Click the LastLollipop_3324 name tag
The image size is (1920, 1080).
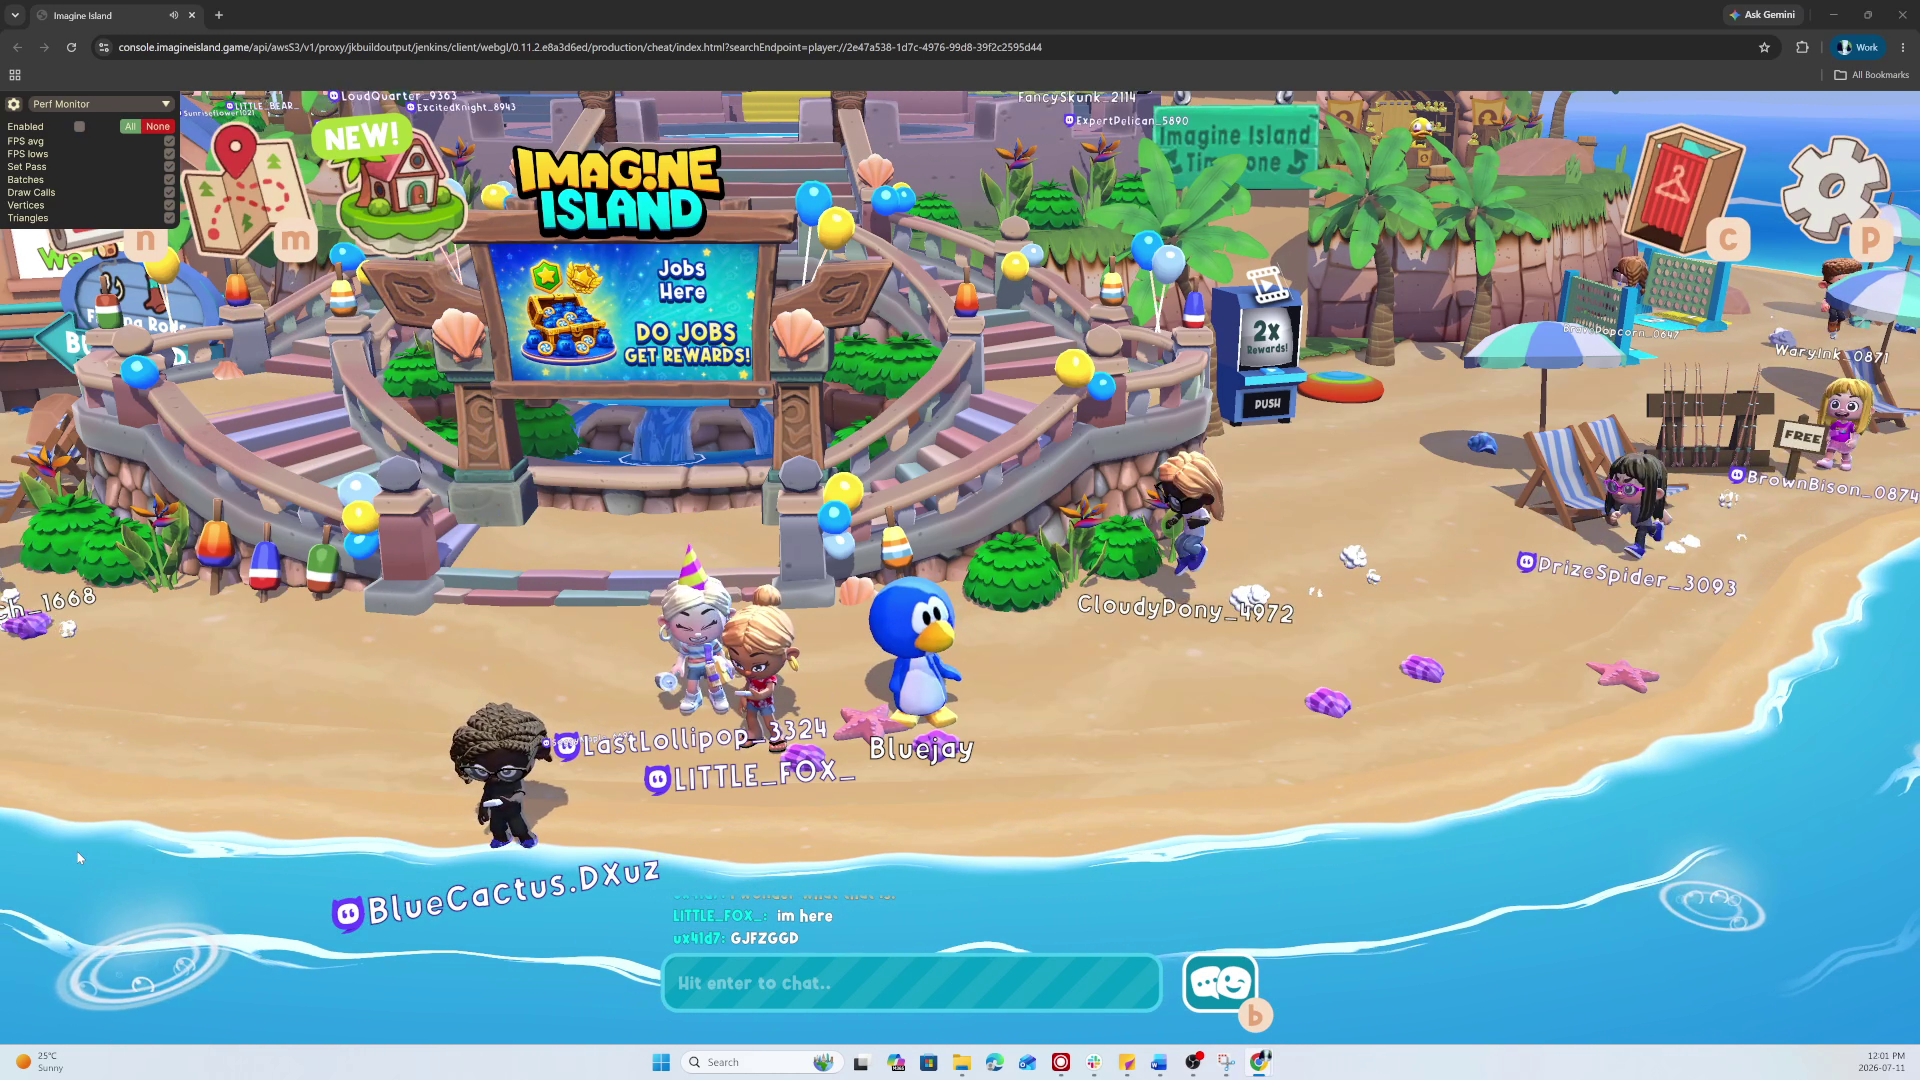pos(691,738)
